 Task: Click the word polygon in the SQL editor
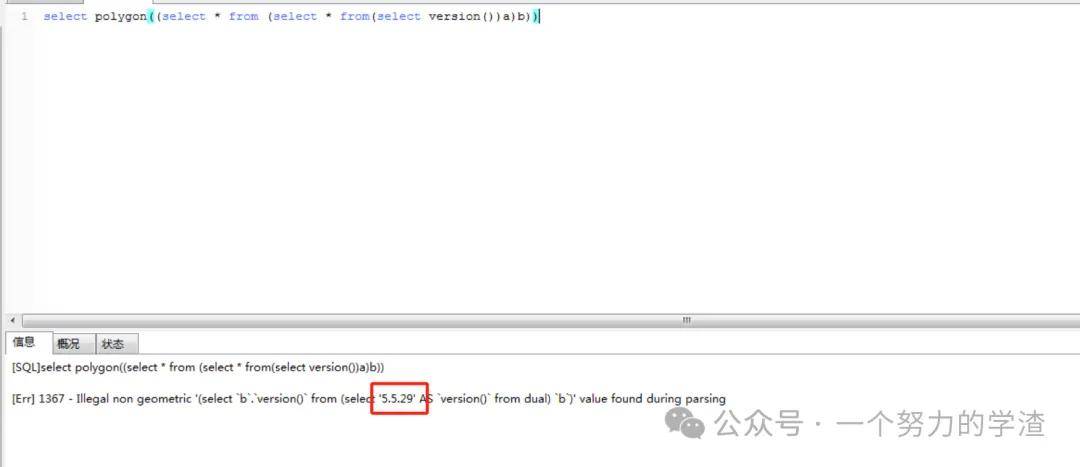(121, 17)
